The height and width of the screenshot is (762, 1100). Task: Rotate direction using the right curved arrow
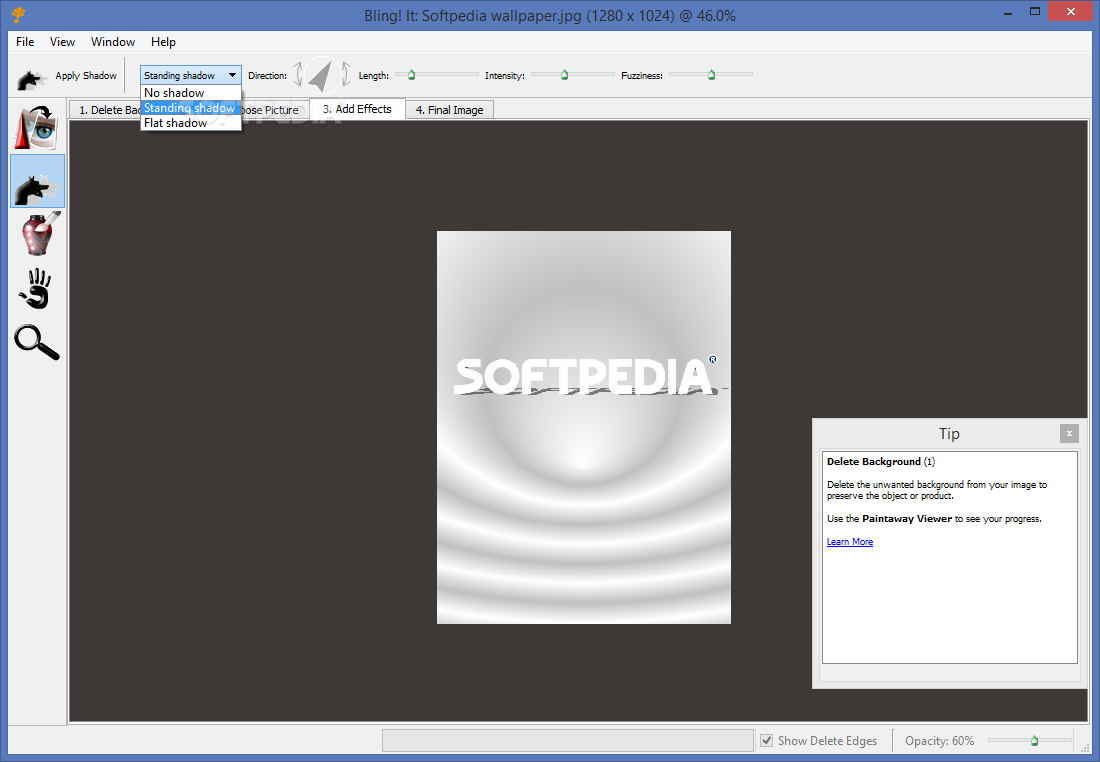click(345, 74)
